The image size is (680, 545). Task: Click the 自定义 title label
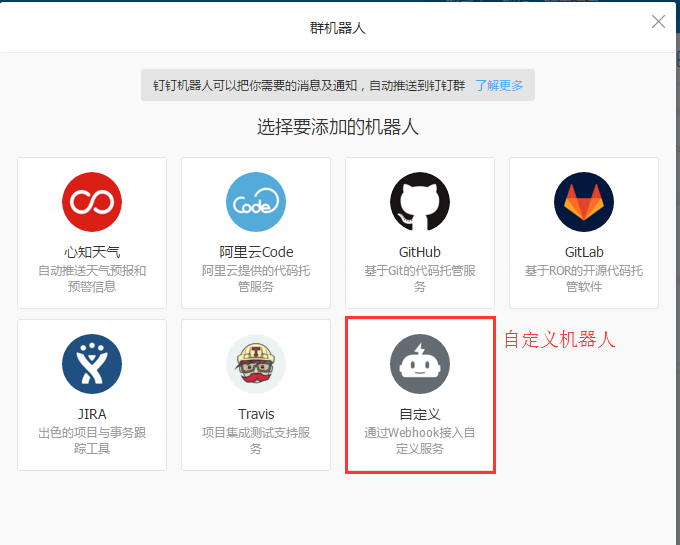pos(420,414)
